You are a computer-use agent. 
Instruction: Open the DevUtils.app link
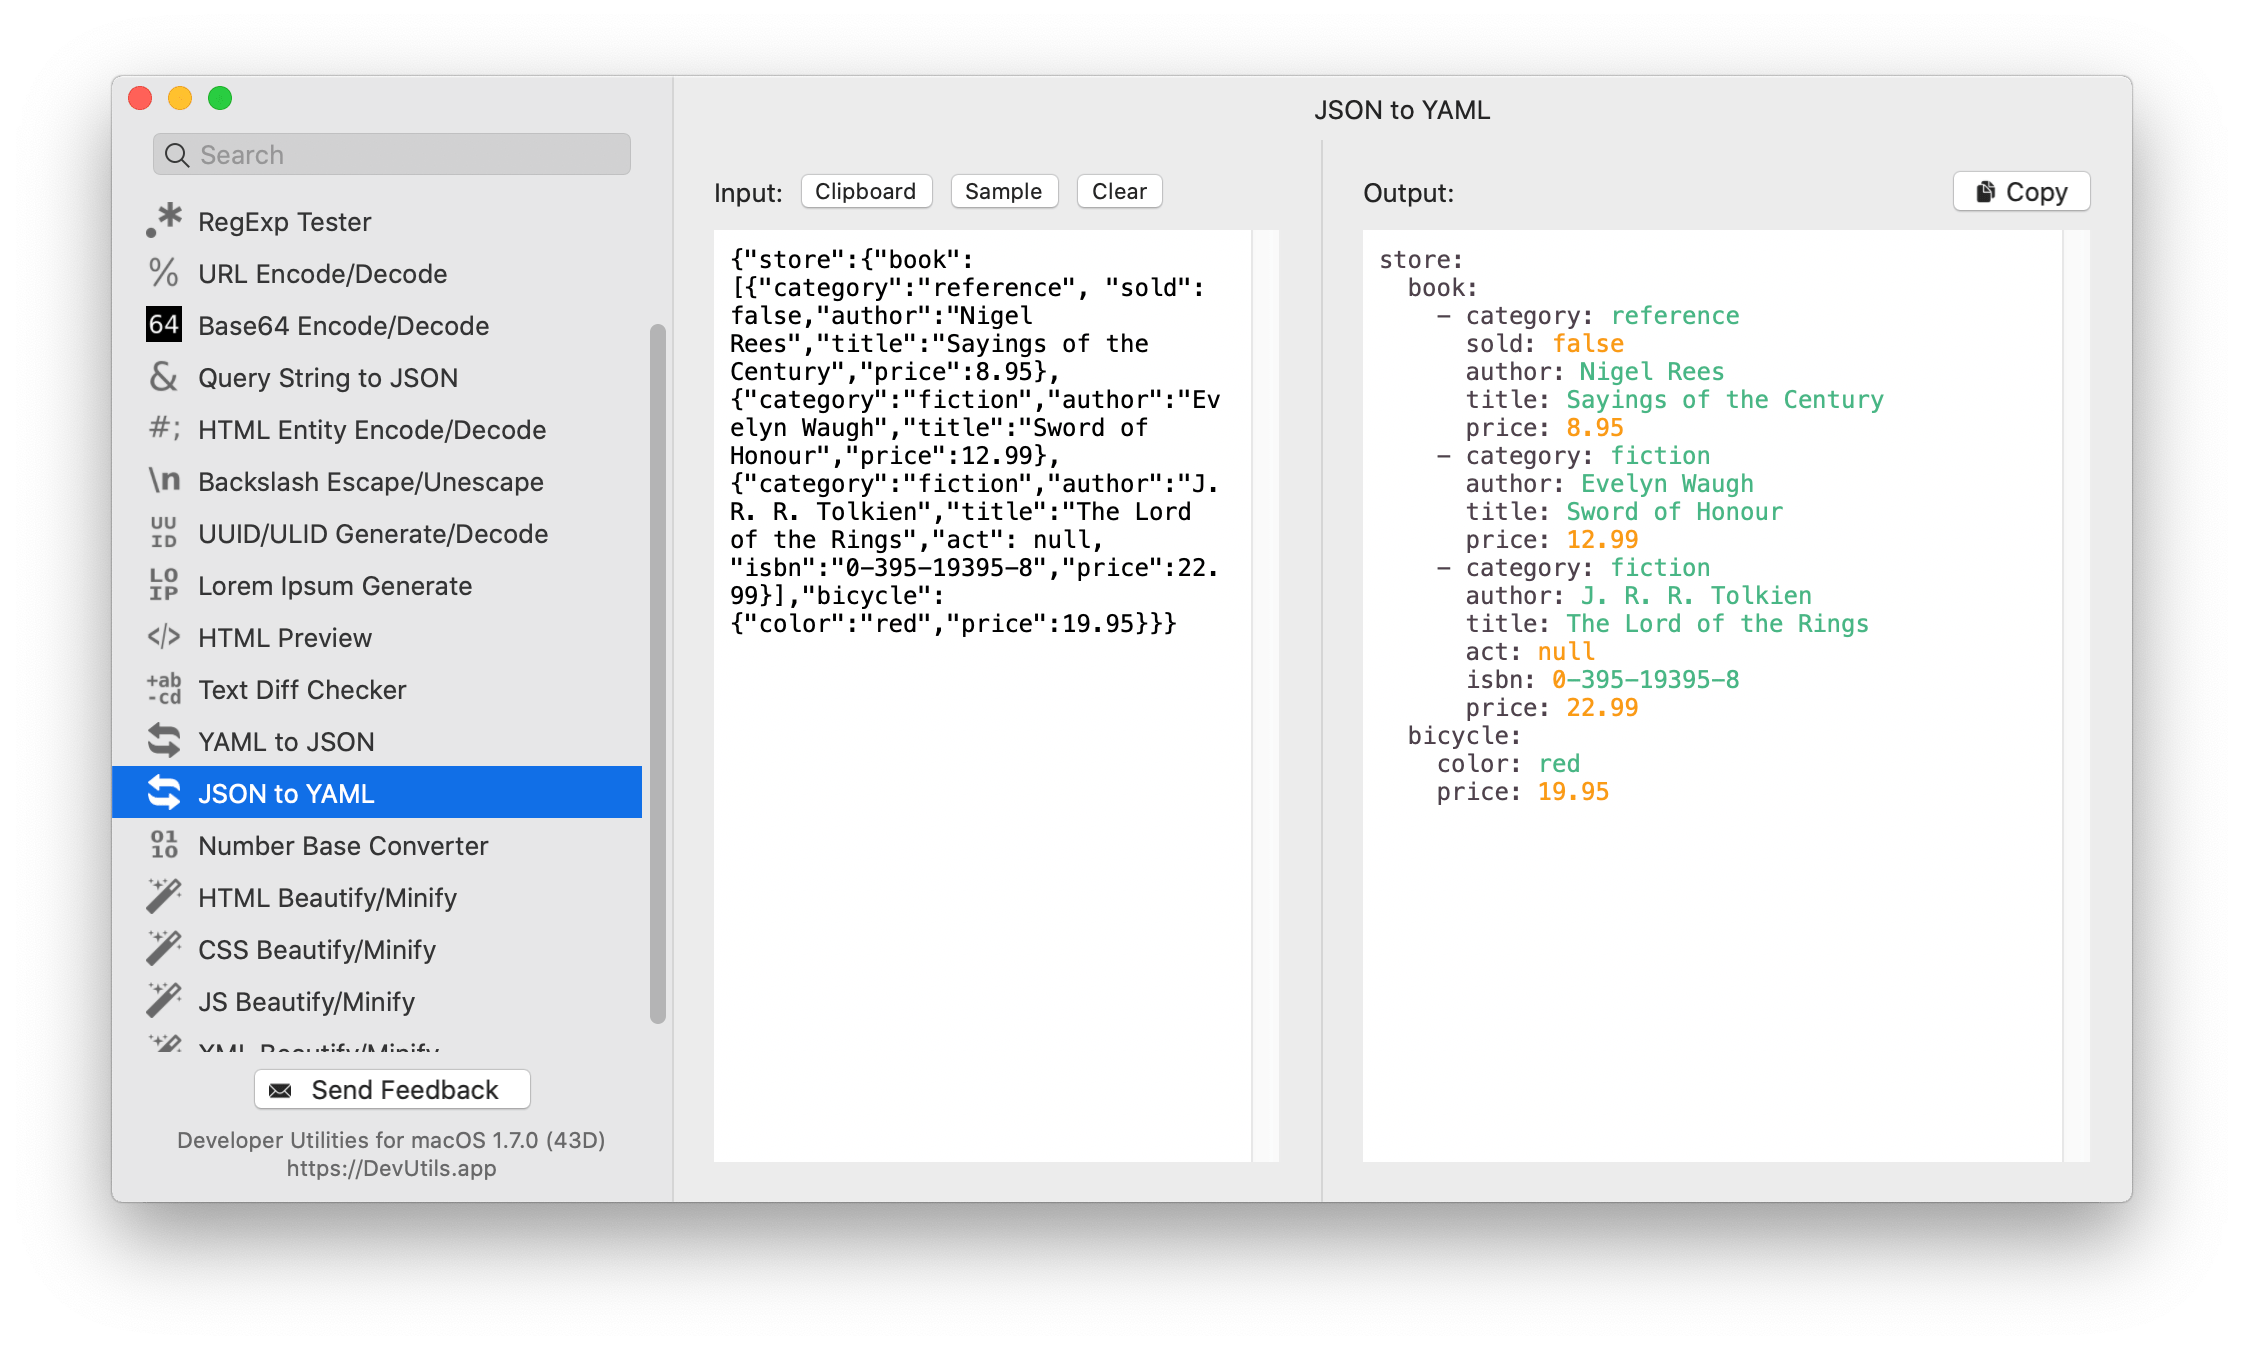[389, 1168]
